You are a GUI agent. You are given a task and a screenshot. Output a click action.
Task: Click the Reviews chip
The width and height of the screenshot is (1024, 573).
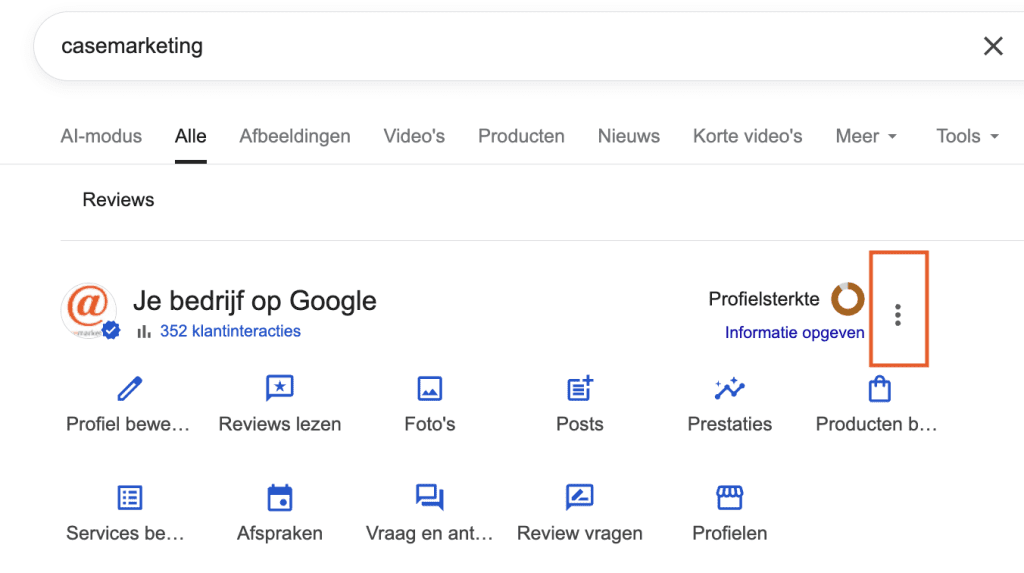tap(118, 199)
